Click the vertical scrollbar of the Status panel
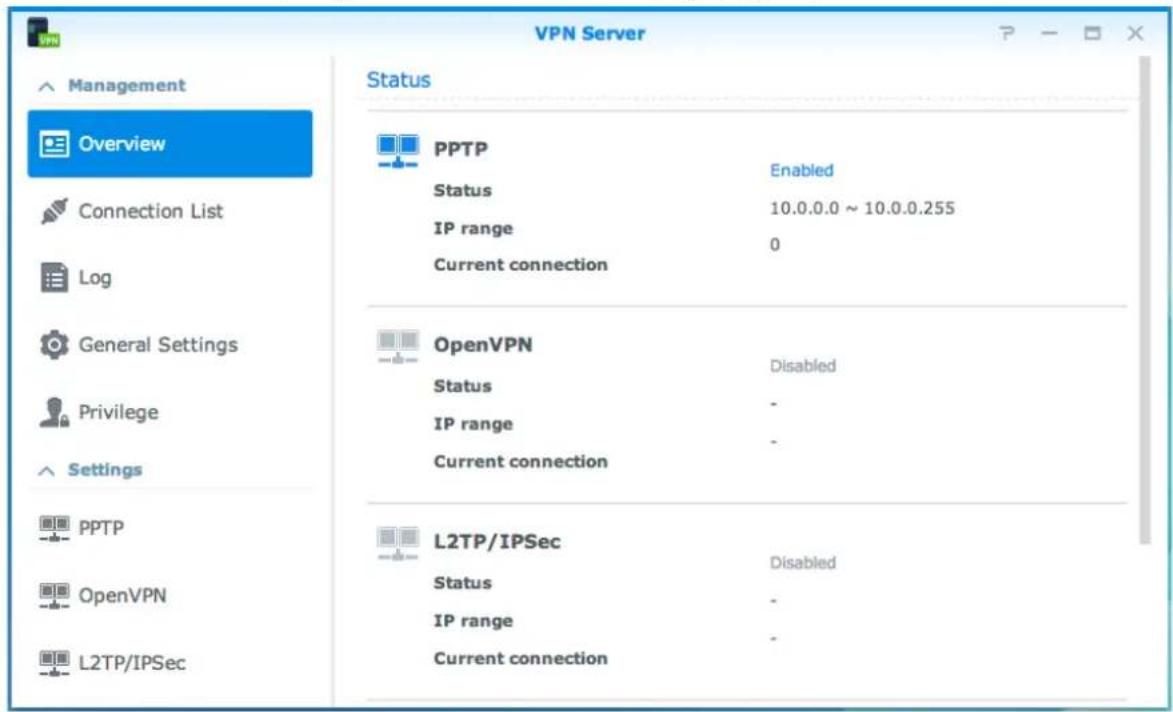 tap(1144, 301)
